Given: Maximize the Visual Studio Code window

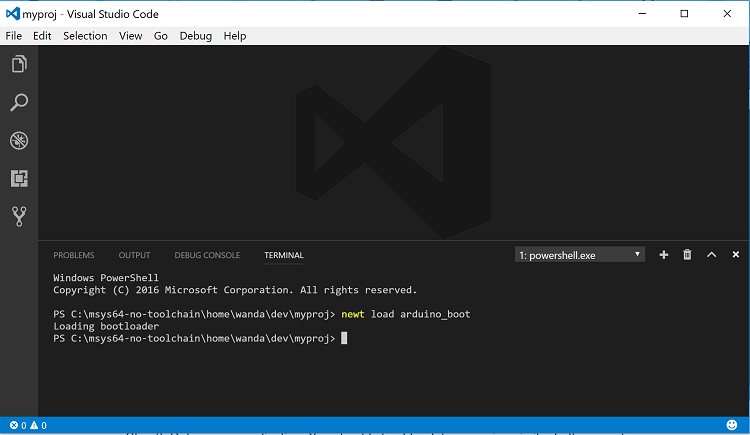Looking at the screenshot, I should (684, 13).
